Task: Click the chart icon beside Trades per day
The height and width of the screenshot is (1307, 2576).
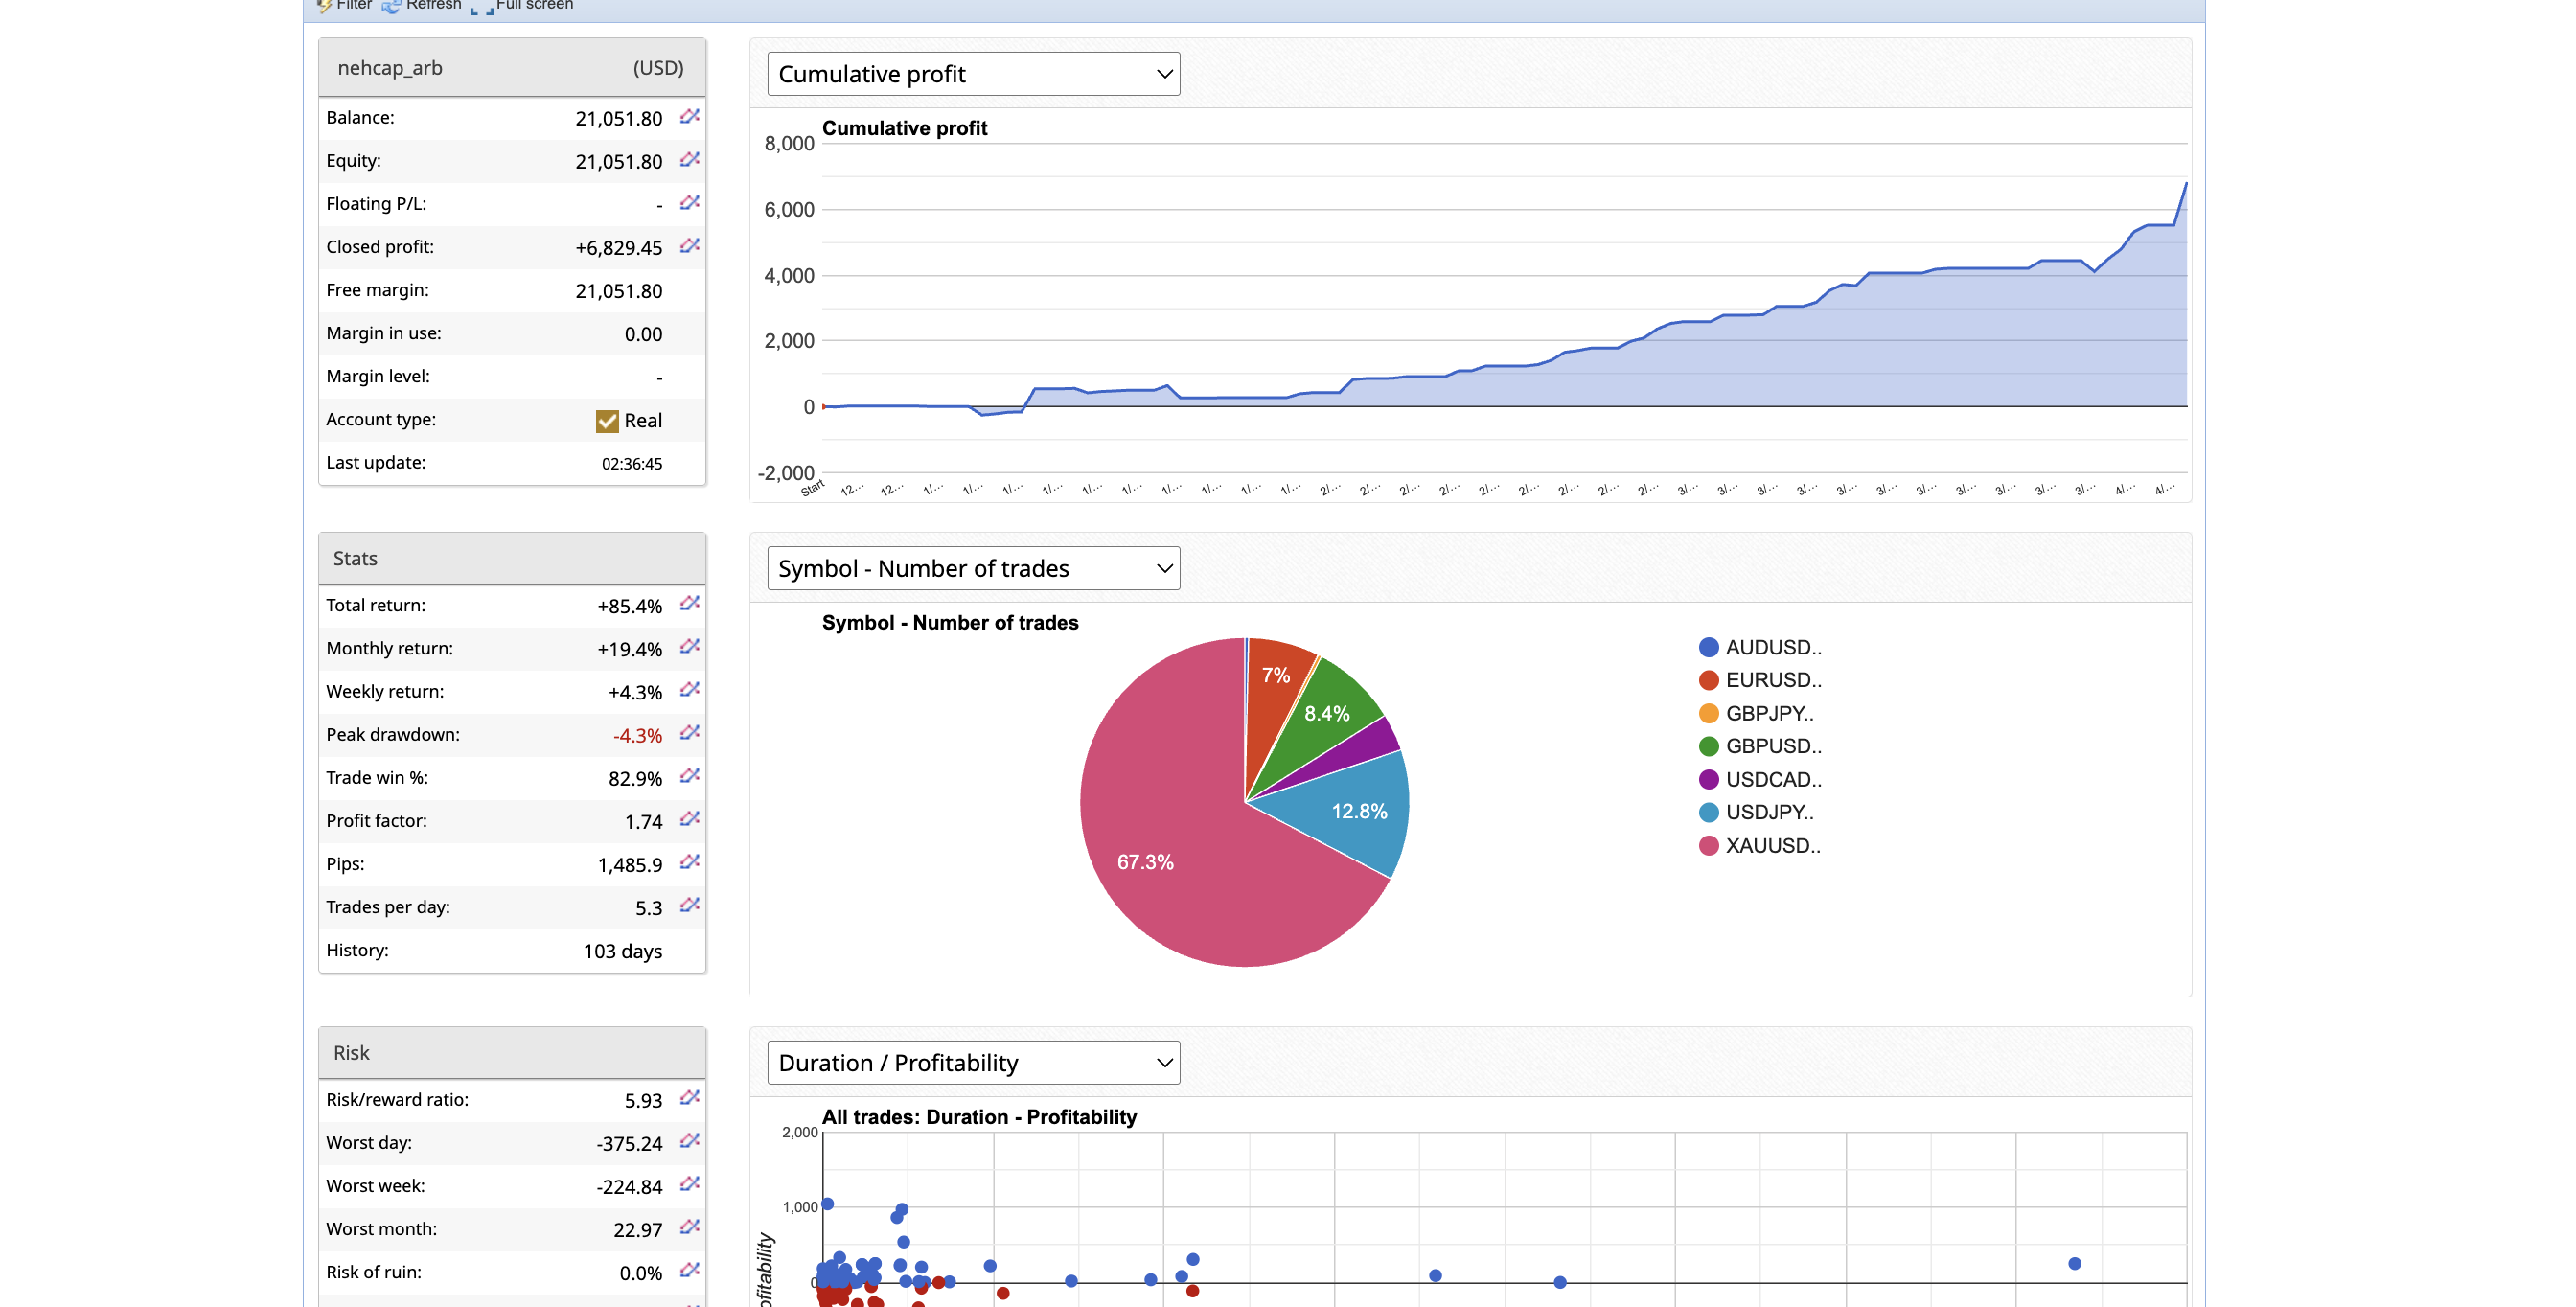Action: pyautogui.click(x=689, y=905)
